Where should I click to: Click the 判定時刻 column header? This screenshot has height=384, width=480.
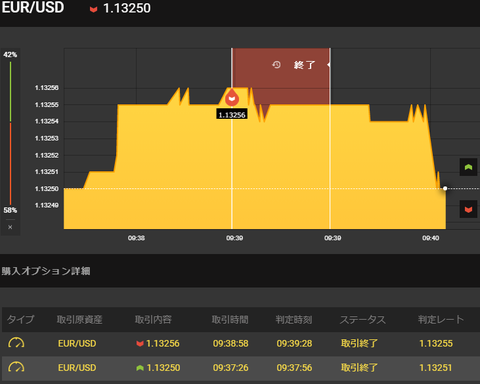[294, 320]
